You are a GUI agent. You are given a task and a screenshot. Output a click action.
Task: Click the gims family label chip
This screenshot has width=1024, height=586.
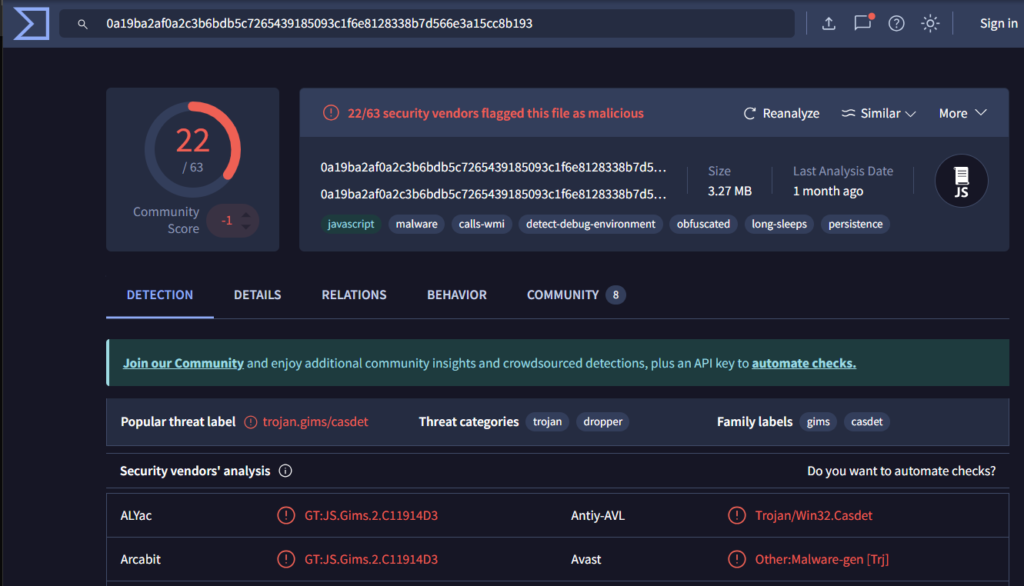tap(818, 422)
